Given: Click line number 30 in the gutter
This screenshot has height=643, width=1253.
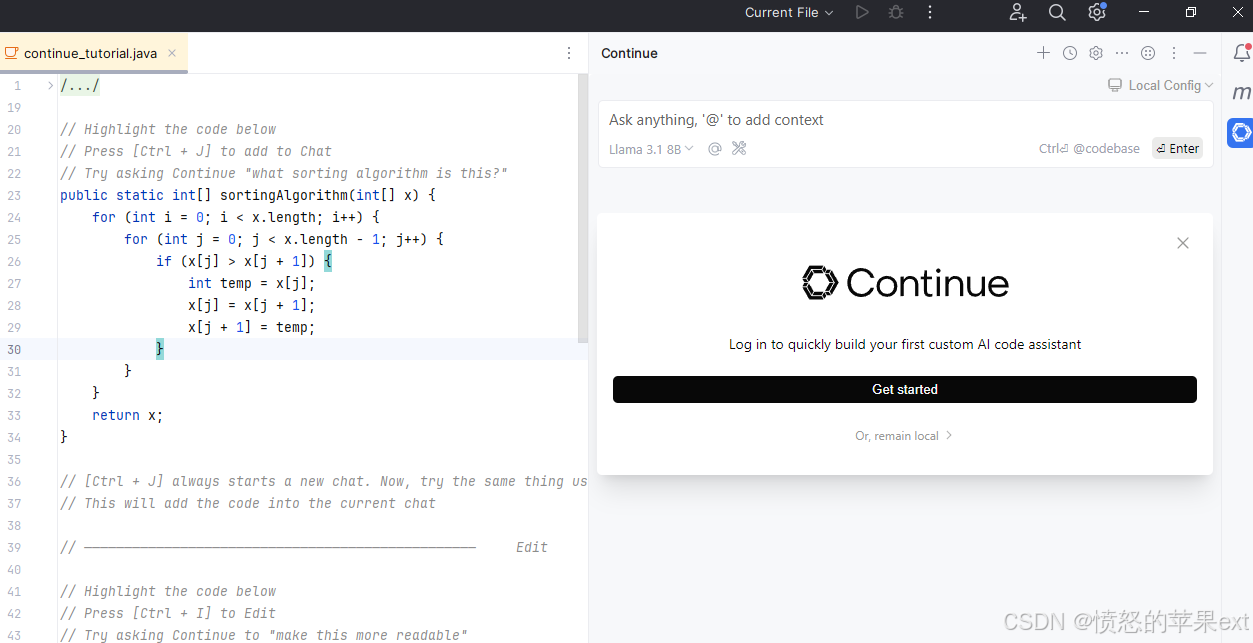Looking at the screenshot, I should [14, 349].
